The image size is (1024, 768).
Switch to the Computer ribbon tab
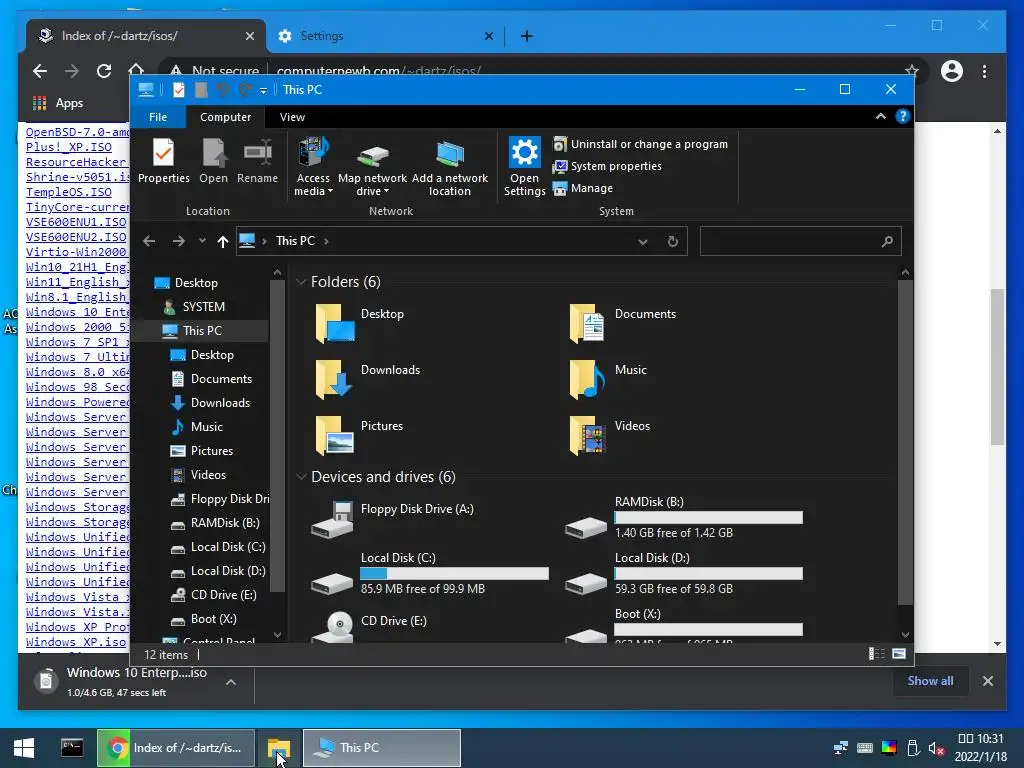point(225,117)
